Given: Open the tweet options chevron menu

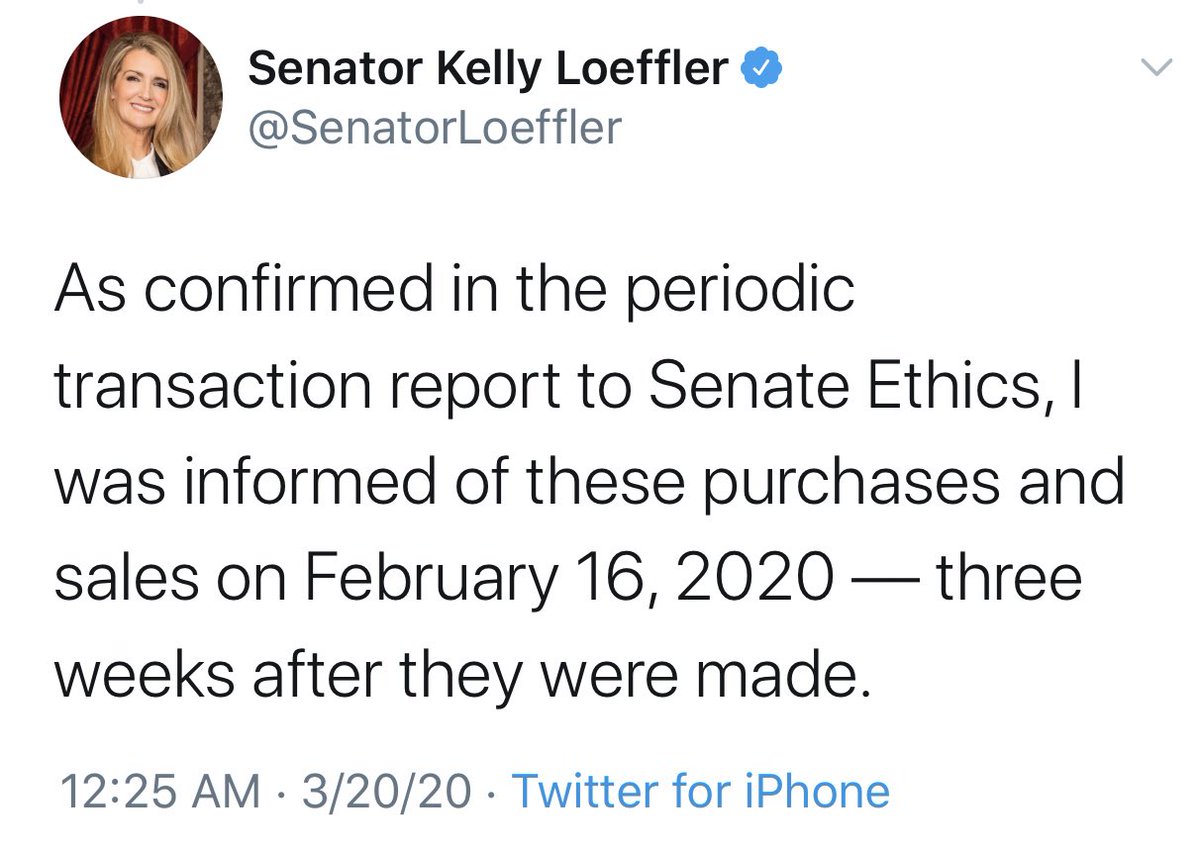Looking at the screenshot, I should (x=1156, y=68).
